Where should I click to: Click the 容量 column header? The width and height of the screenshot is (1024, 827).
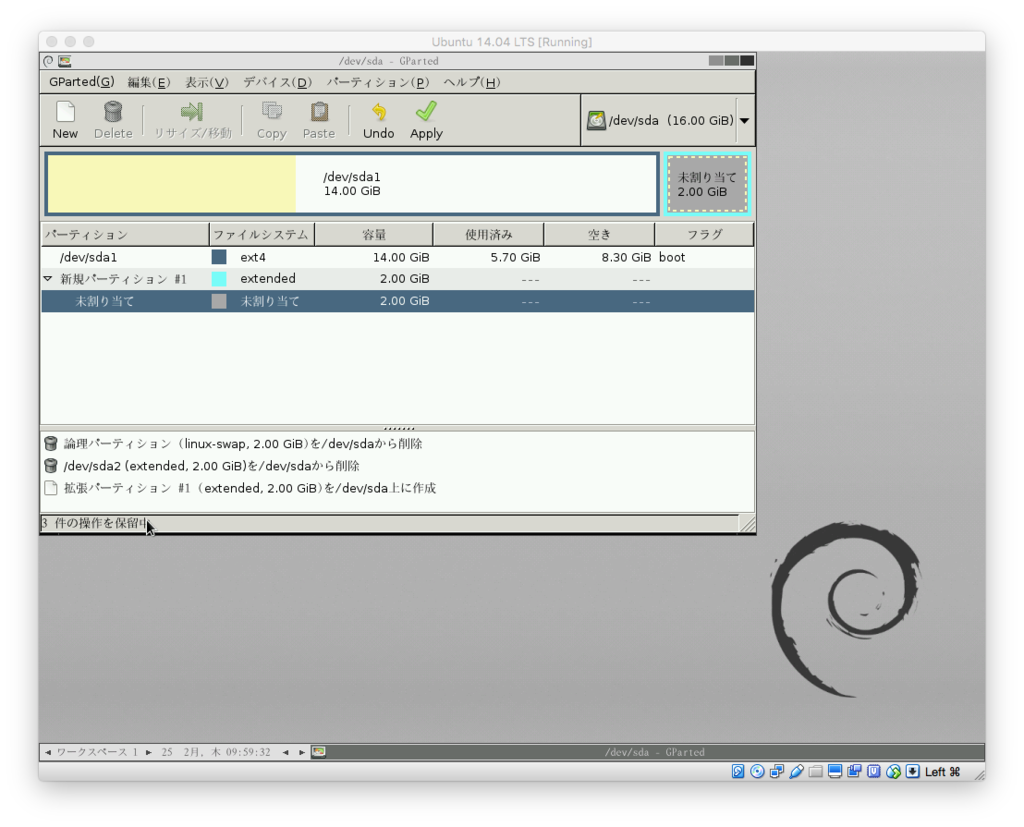[x=374, y=235]
